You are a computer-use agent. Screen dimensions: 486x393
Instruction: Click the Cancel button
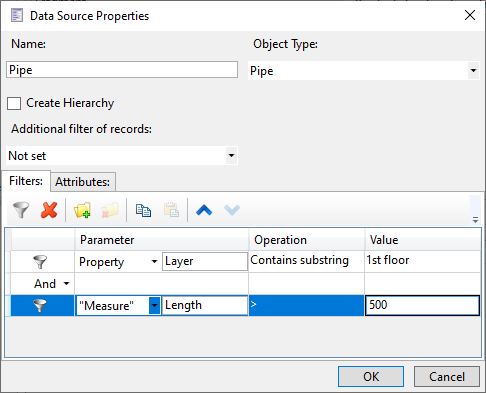click(447, 377)
